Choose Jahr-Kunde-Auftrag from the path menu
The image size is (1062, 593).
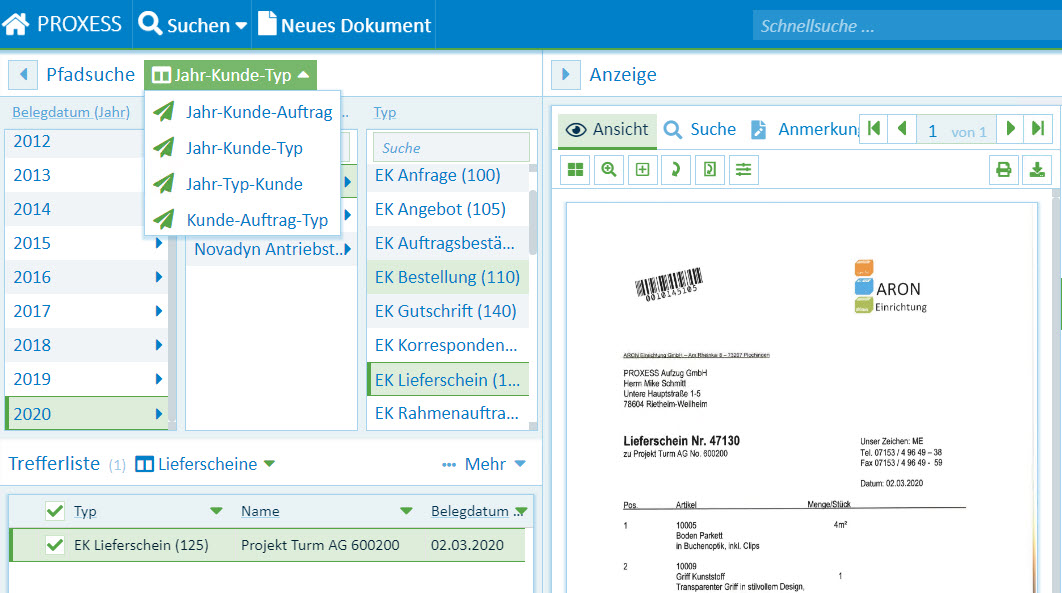tap(258, 112)
